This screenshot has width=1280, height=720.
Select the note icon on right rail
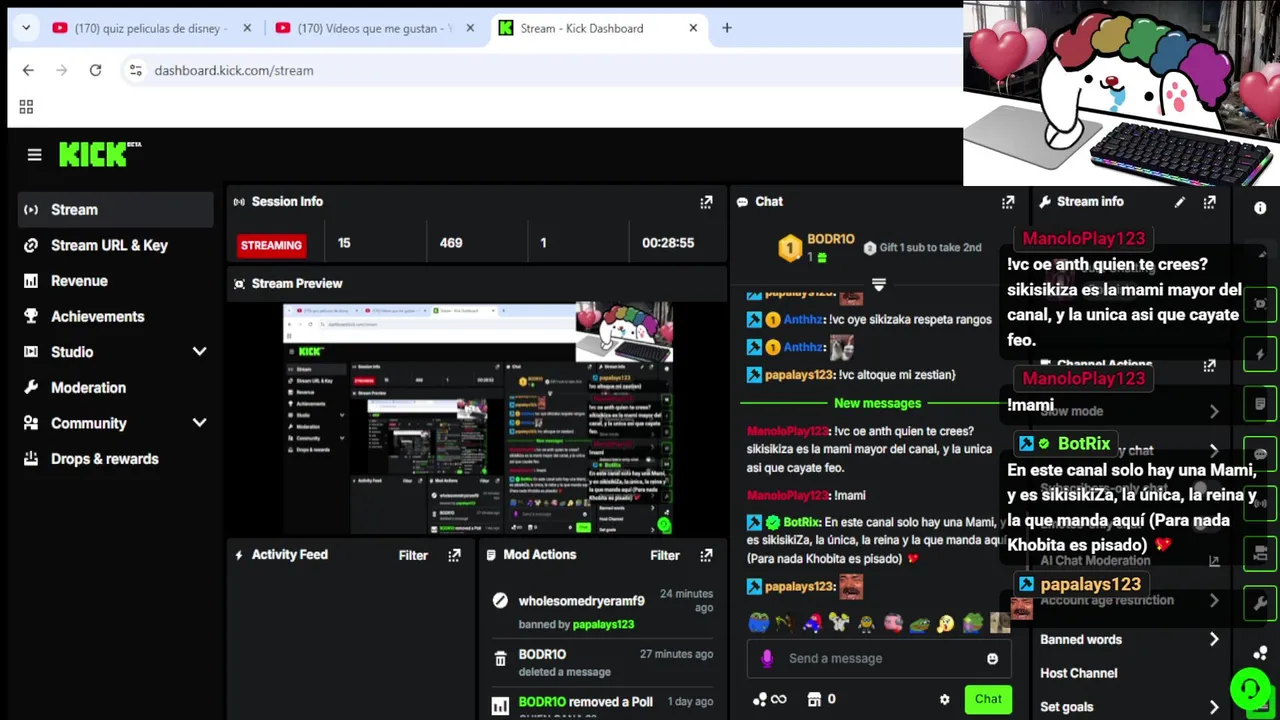[x=1260, y=404]
